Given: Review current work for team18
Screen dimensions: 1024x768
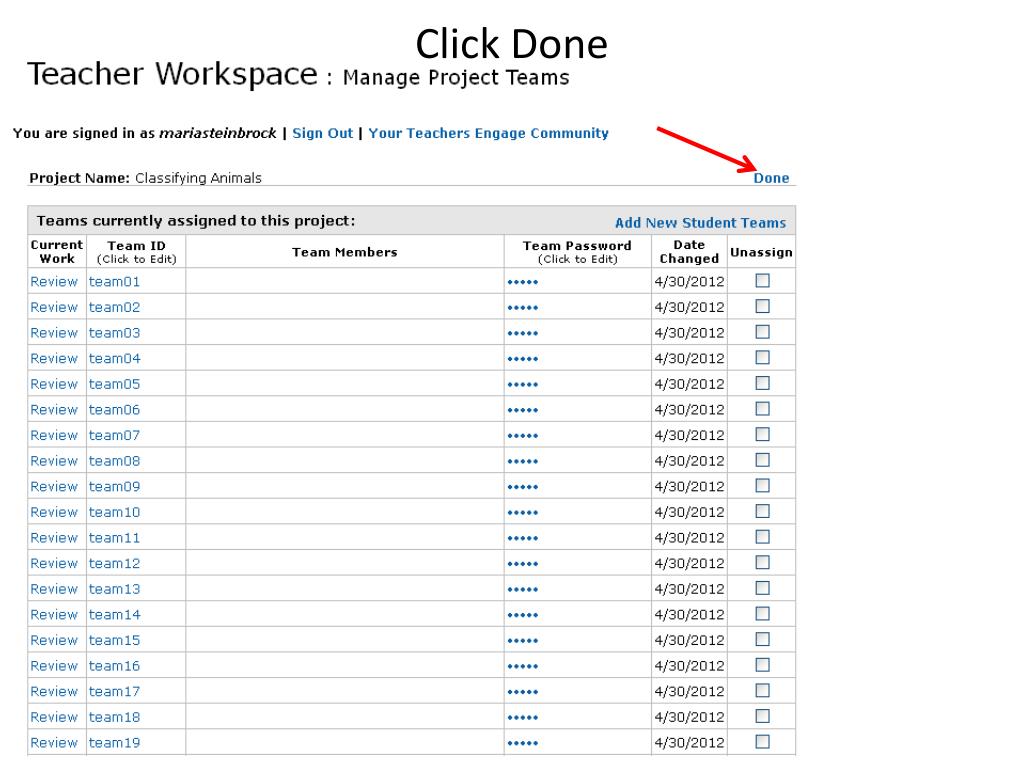Looking at the screenshot, I should 54,717.
